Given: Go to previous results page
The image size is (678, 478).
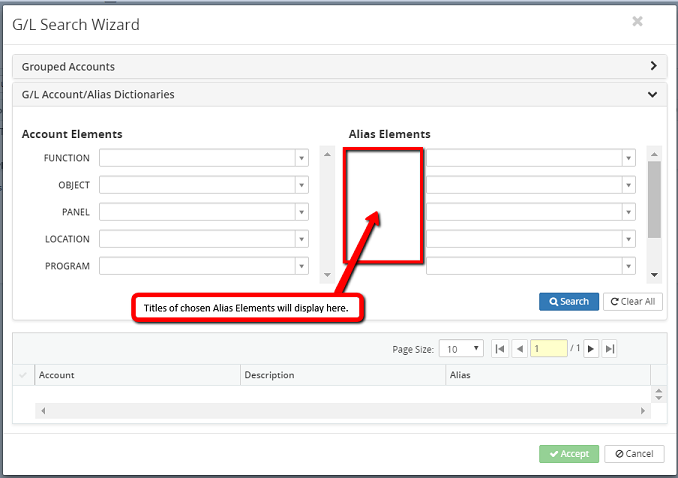Looking at the screenshot, I should point(519,349).
